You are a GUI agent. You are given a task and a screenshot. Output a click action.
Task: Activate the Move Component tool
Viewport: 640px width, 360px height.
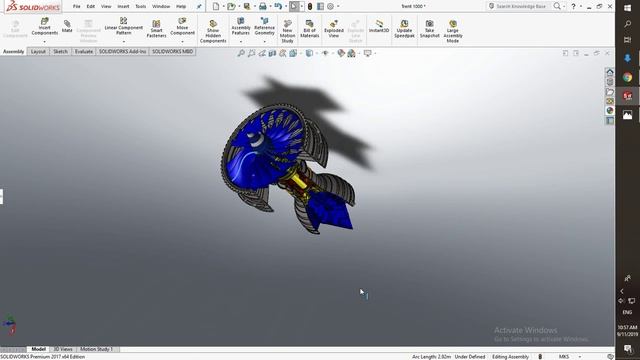(182, 26)
